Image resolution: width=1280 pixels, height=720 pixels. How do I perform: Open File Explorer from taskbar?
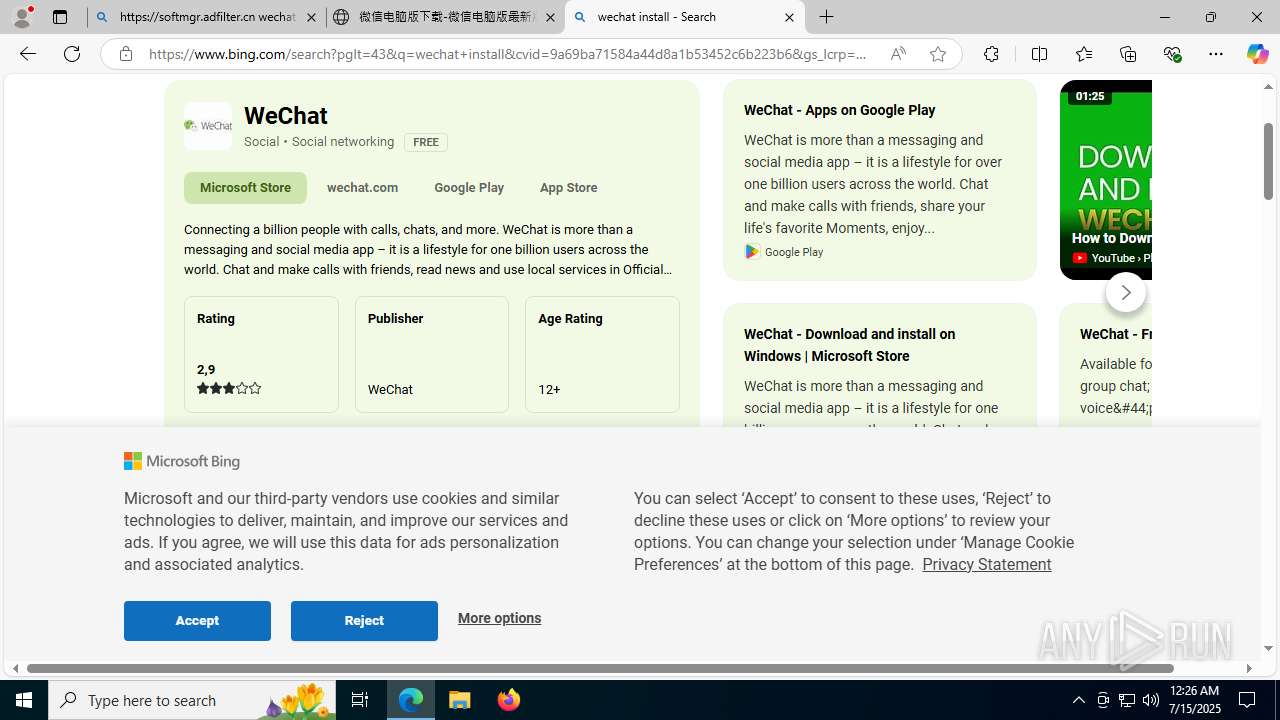(460, 700)
